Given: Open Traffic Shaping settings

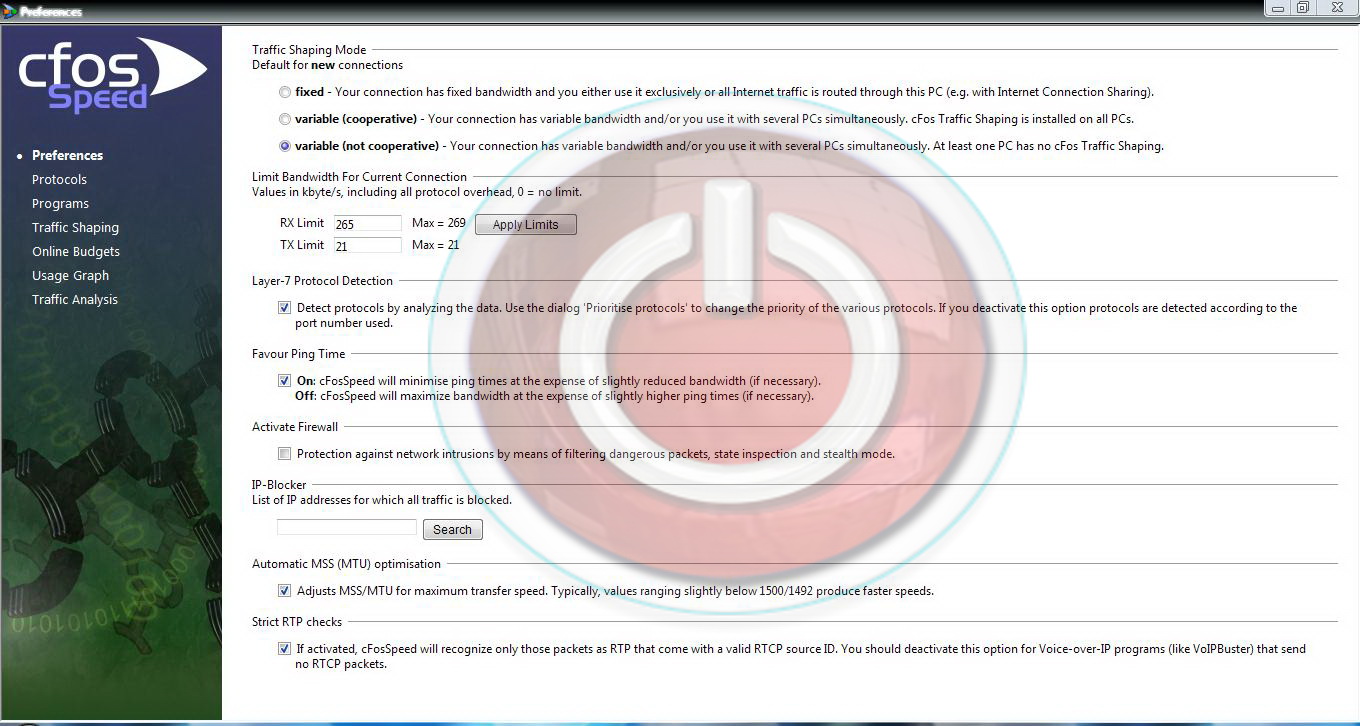Looking at the screenshot, I should click(75, 227).
